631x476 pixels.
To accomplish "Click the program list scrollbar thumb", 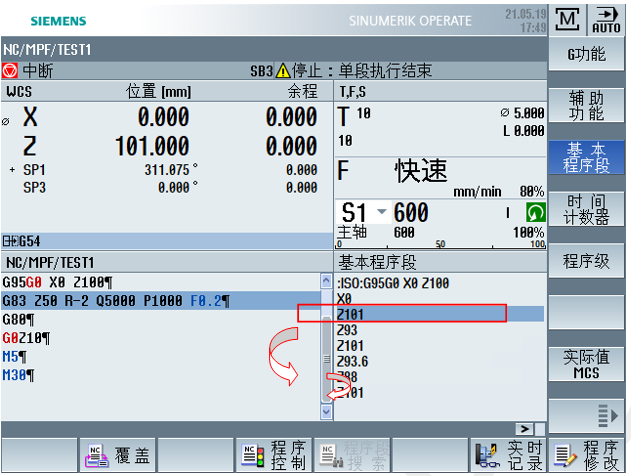I will point(326,359).
